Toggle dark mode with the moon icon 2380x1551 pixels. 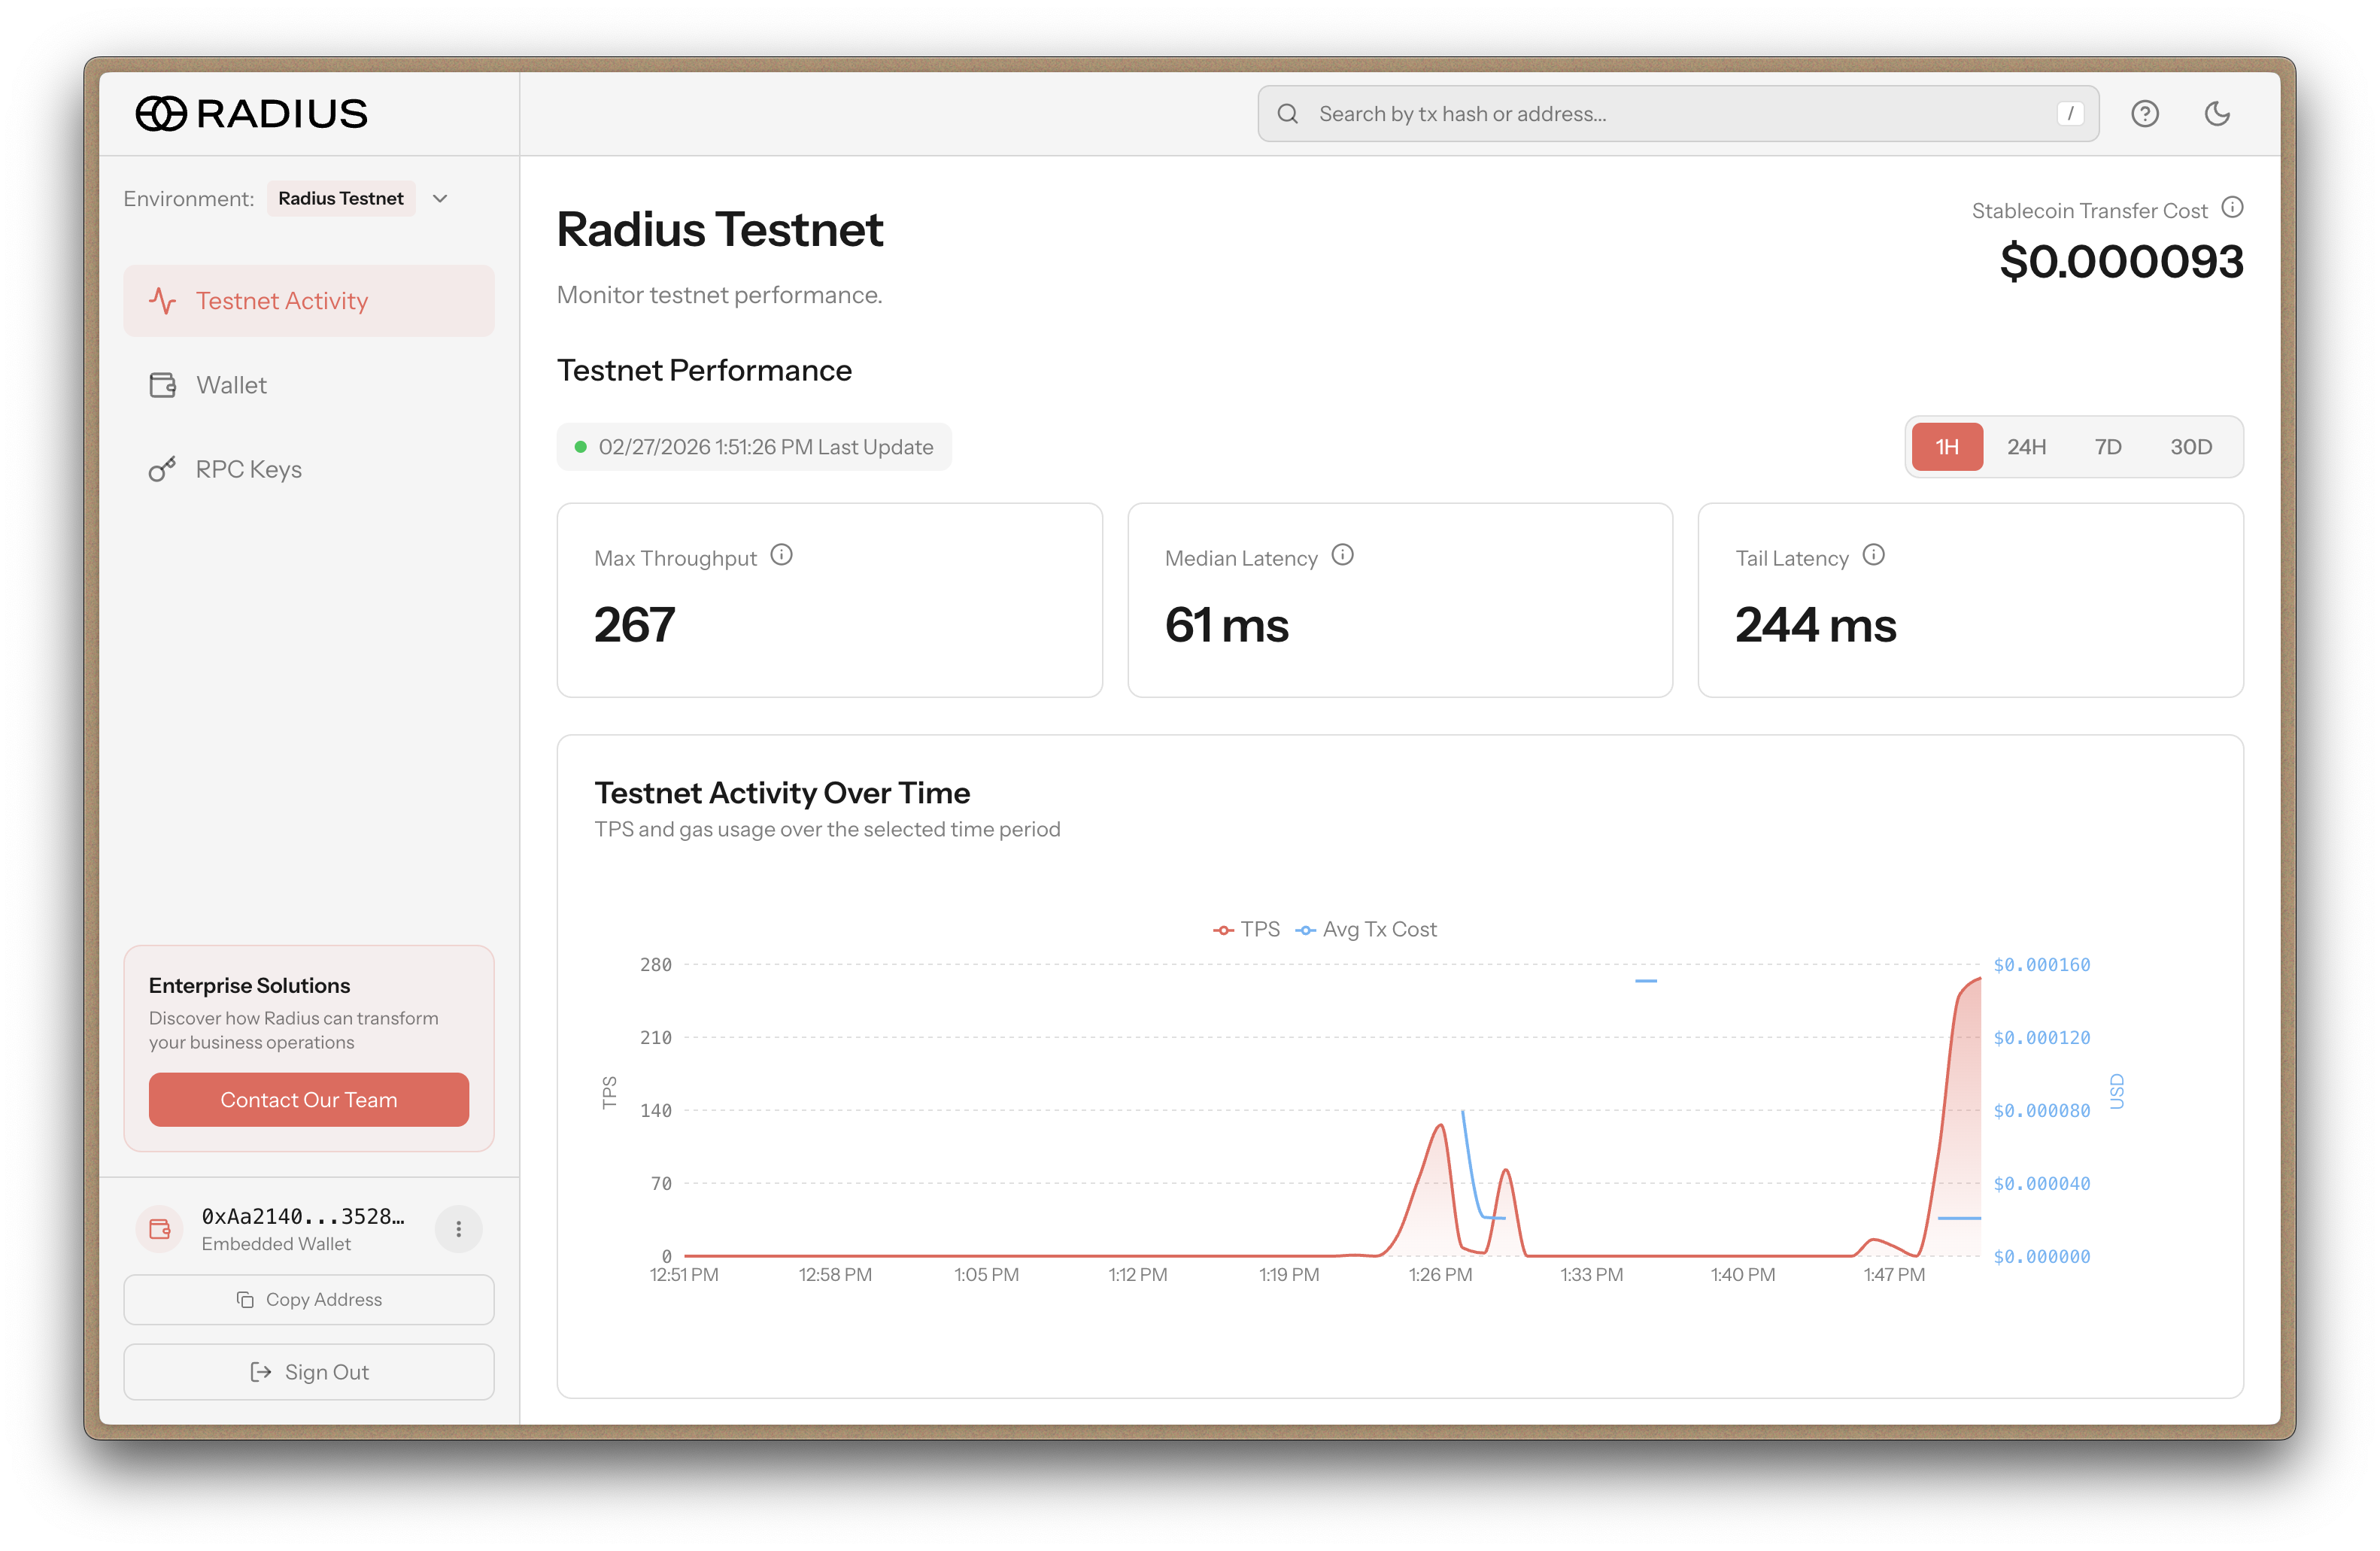(x=2217, y=114)
